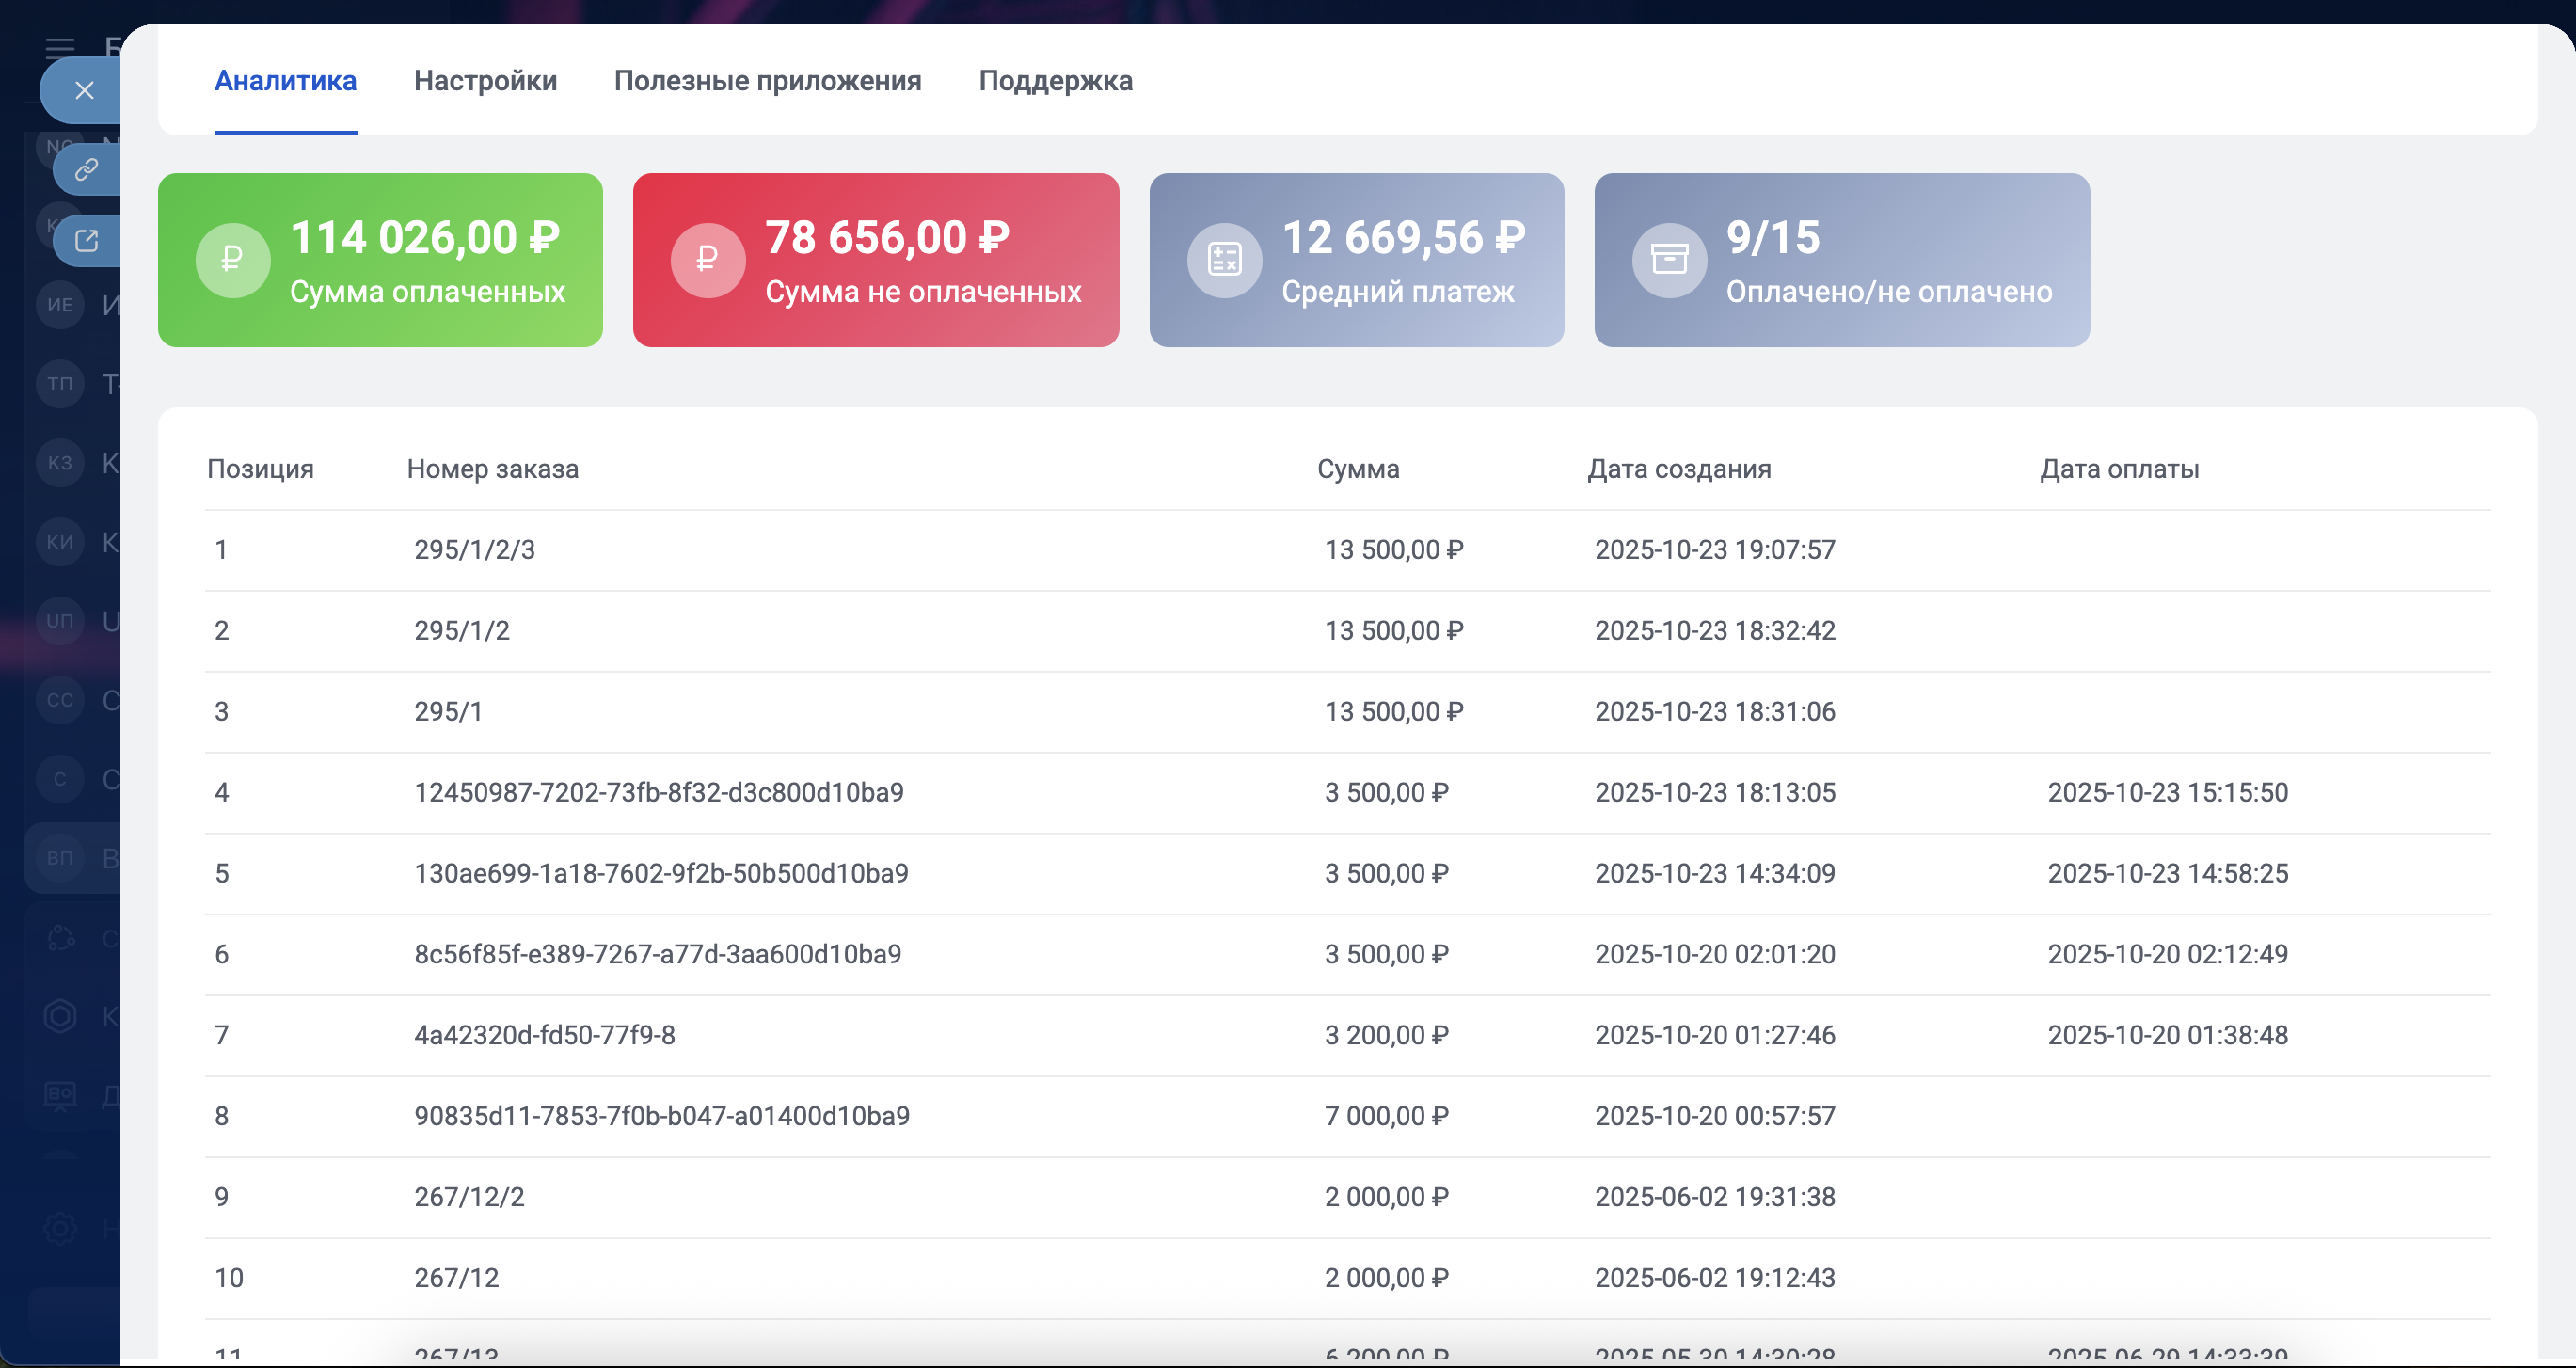Click ruble icon on red unpaid-sum card
Screen dimensions: 2576x1368
[707, 259]
